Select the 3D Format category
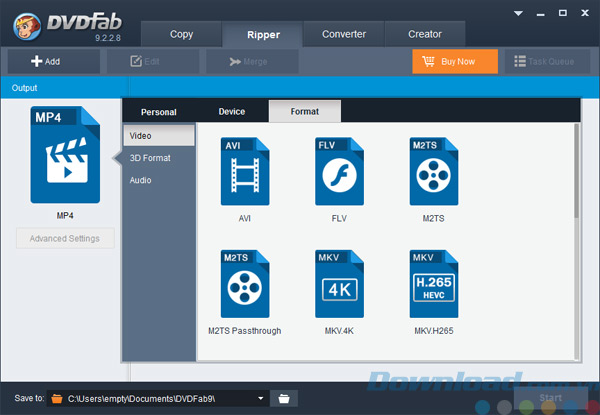This screenshot has height=415, width=600. (x=159, y=158)
